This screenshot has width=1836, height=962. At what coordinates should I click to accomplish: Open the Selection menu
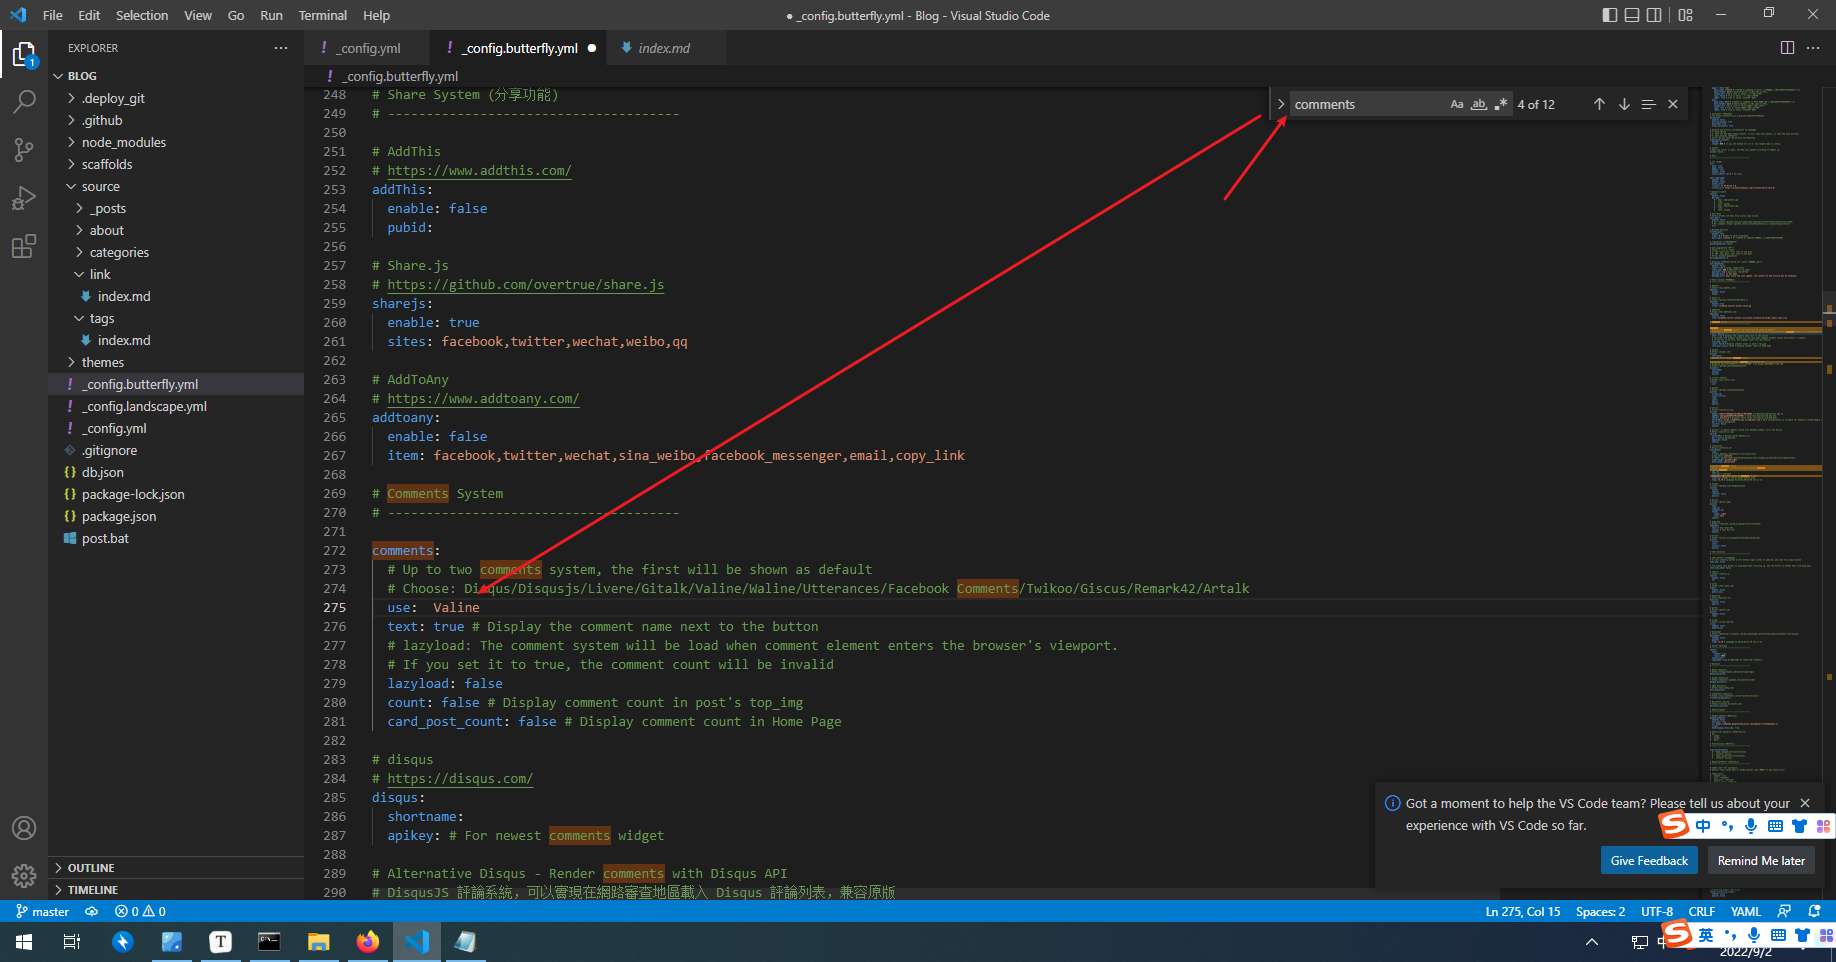142,15
